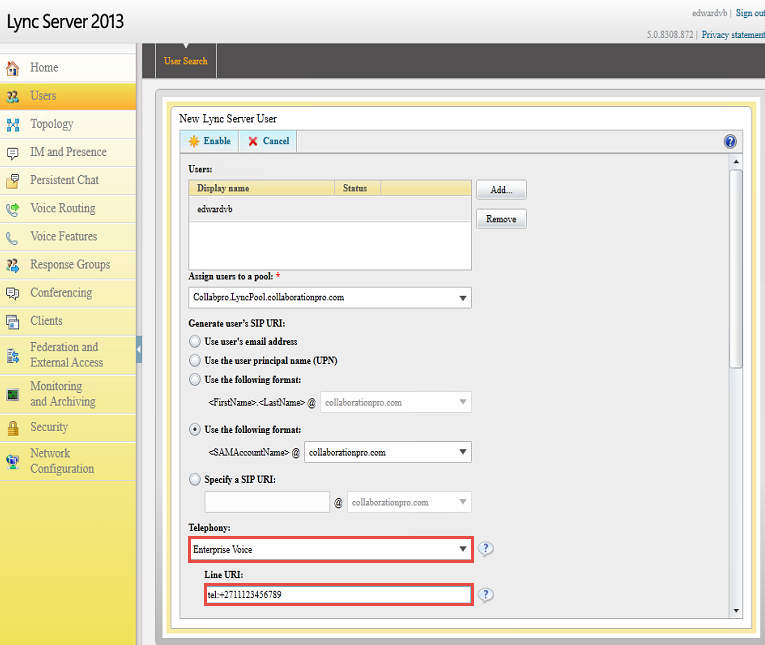Click the Sign out link
The height and width of the screenshot is (645, 765).
pyautogui.click(x=750, y=13)
